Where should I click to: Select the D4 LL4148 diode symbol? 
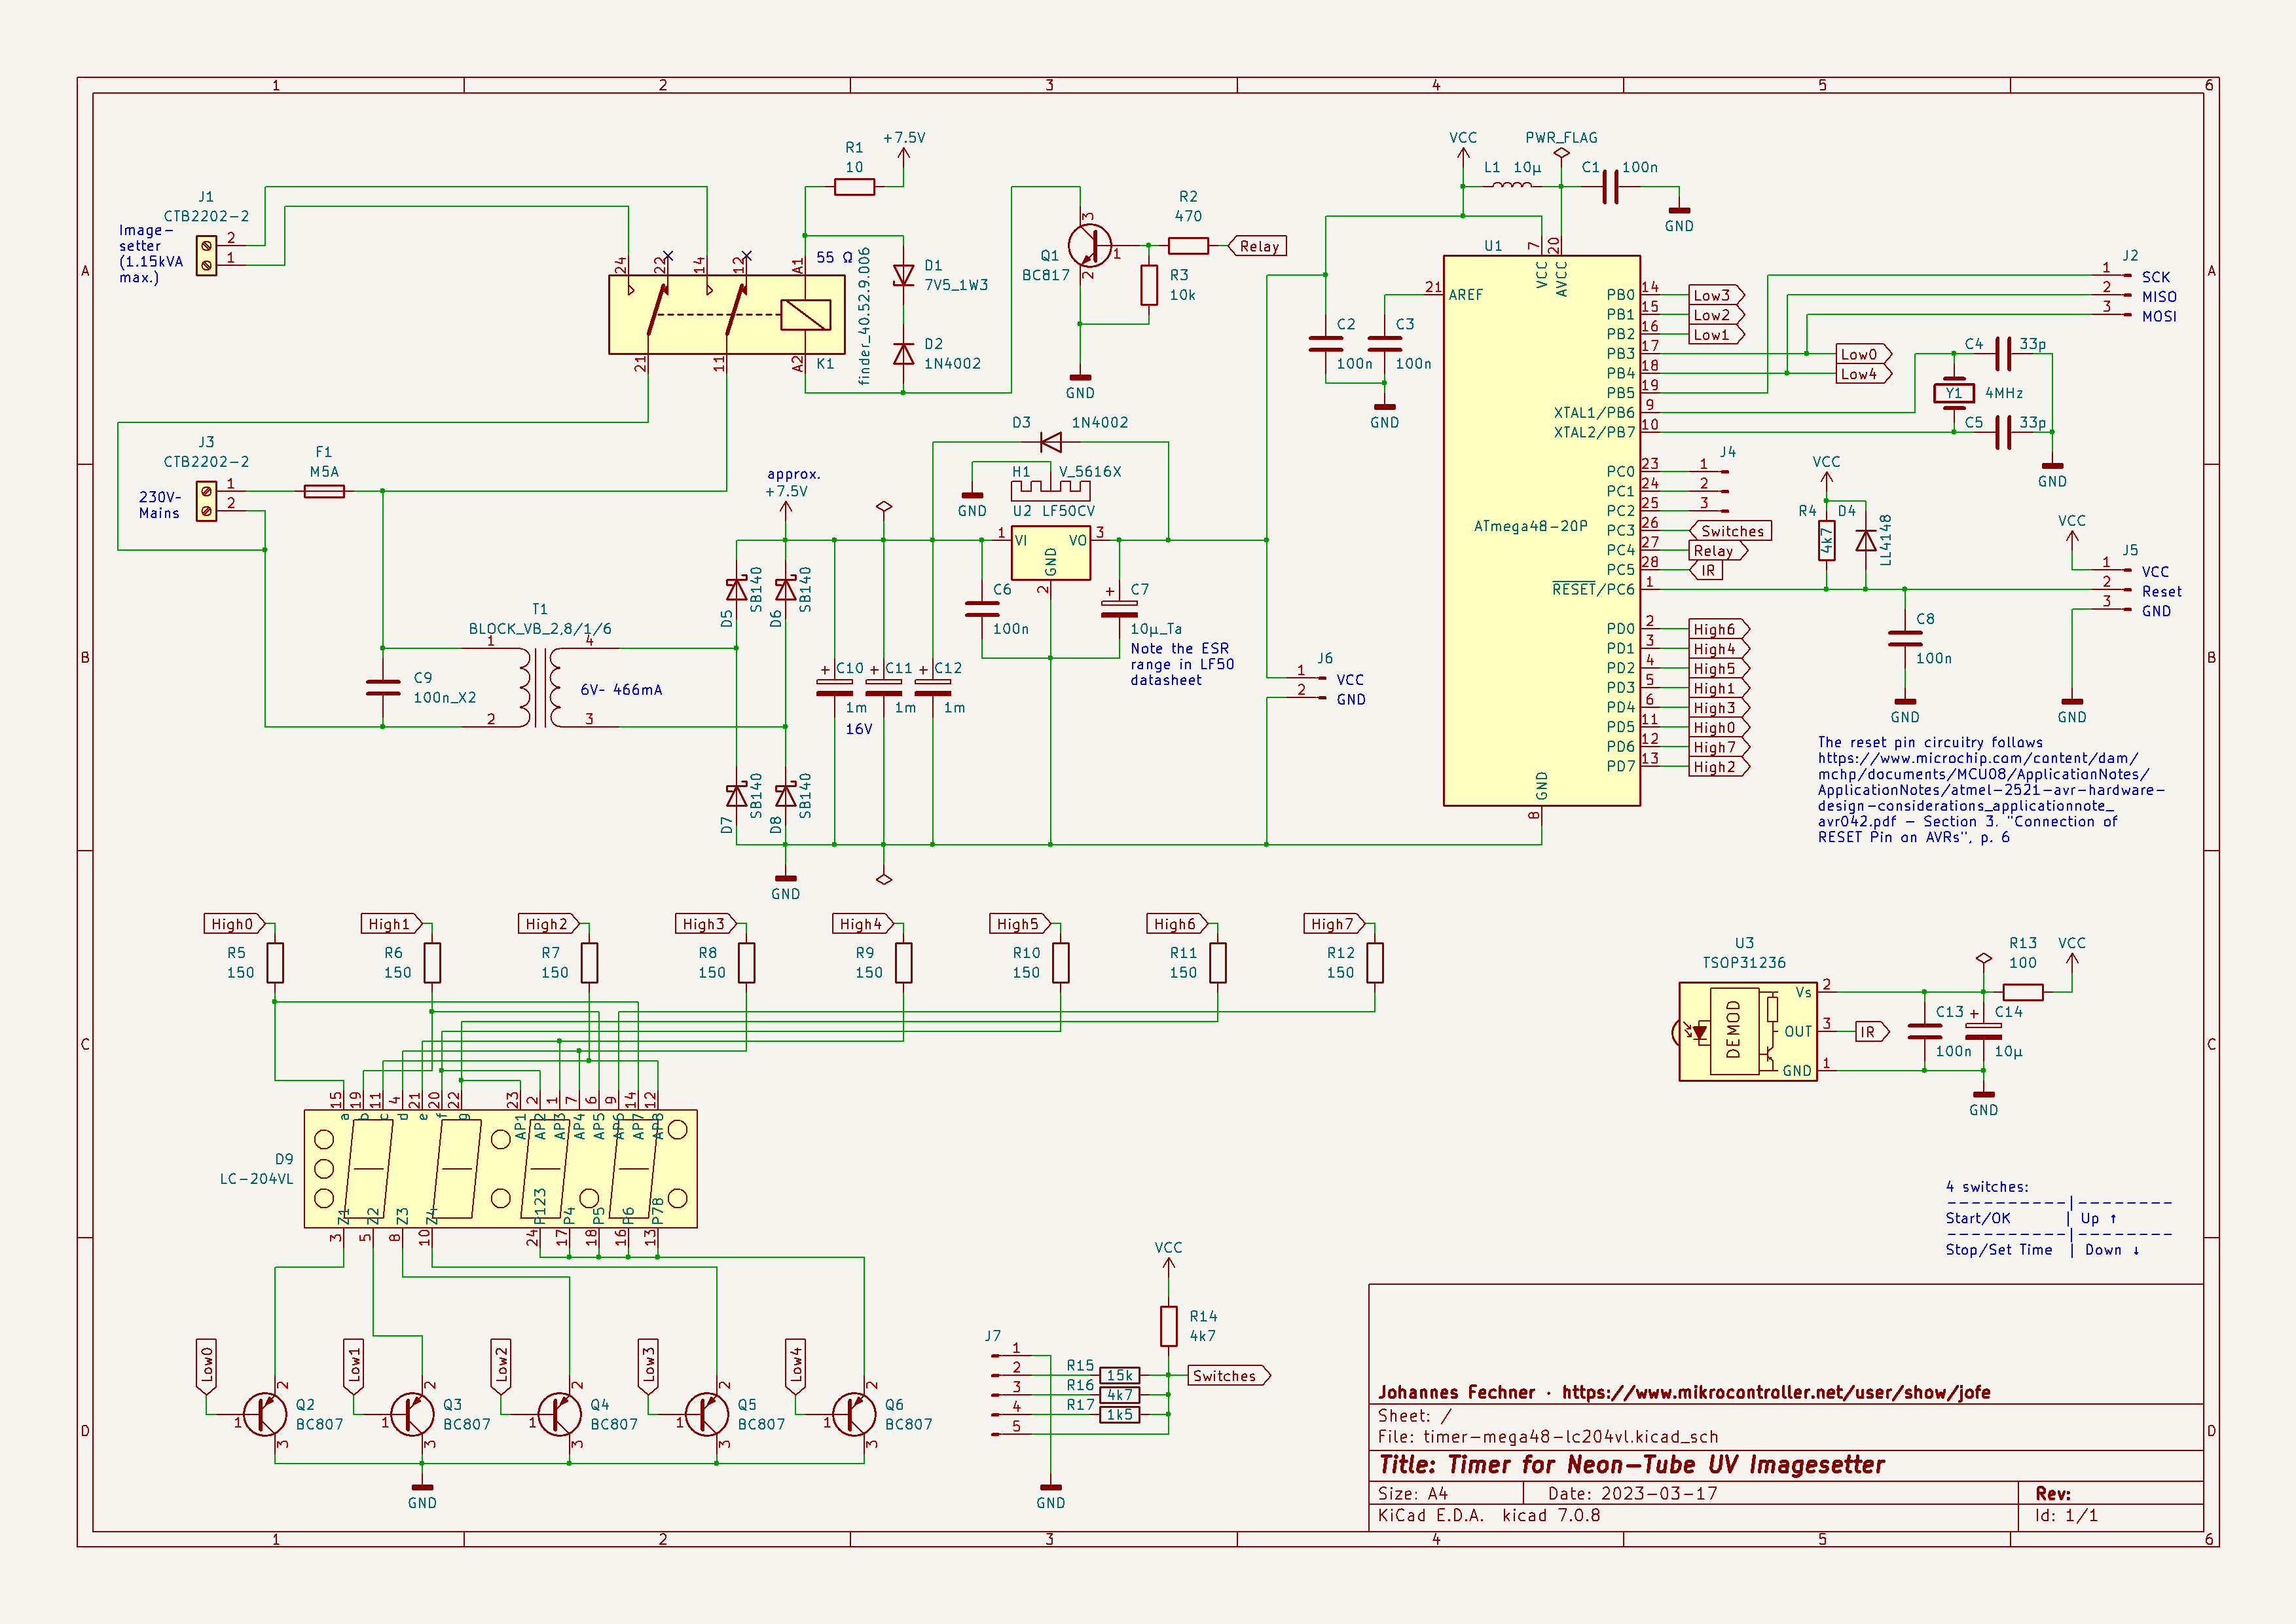coord(1865,541)
